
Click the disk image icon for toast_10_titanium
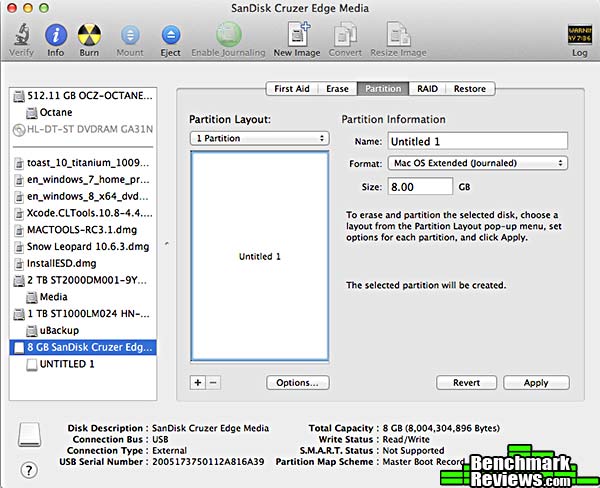19,163
